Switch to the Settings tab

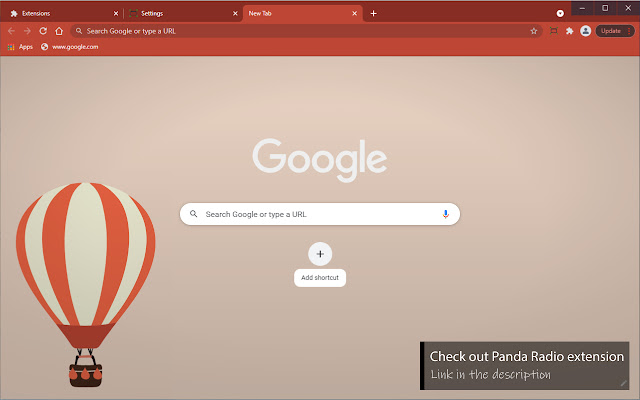point(182,13)
